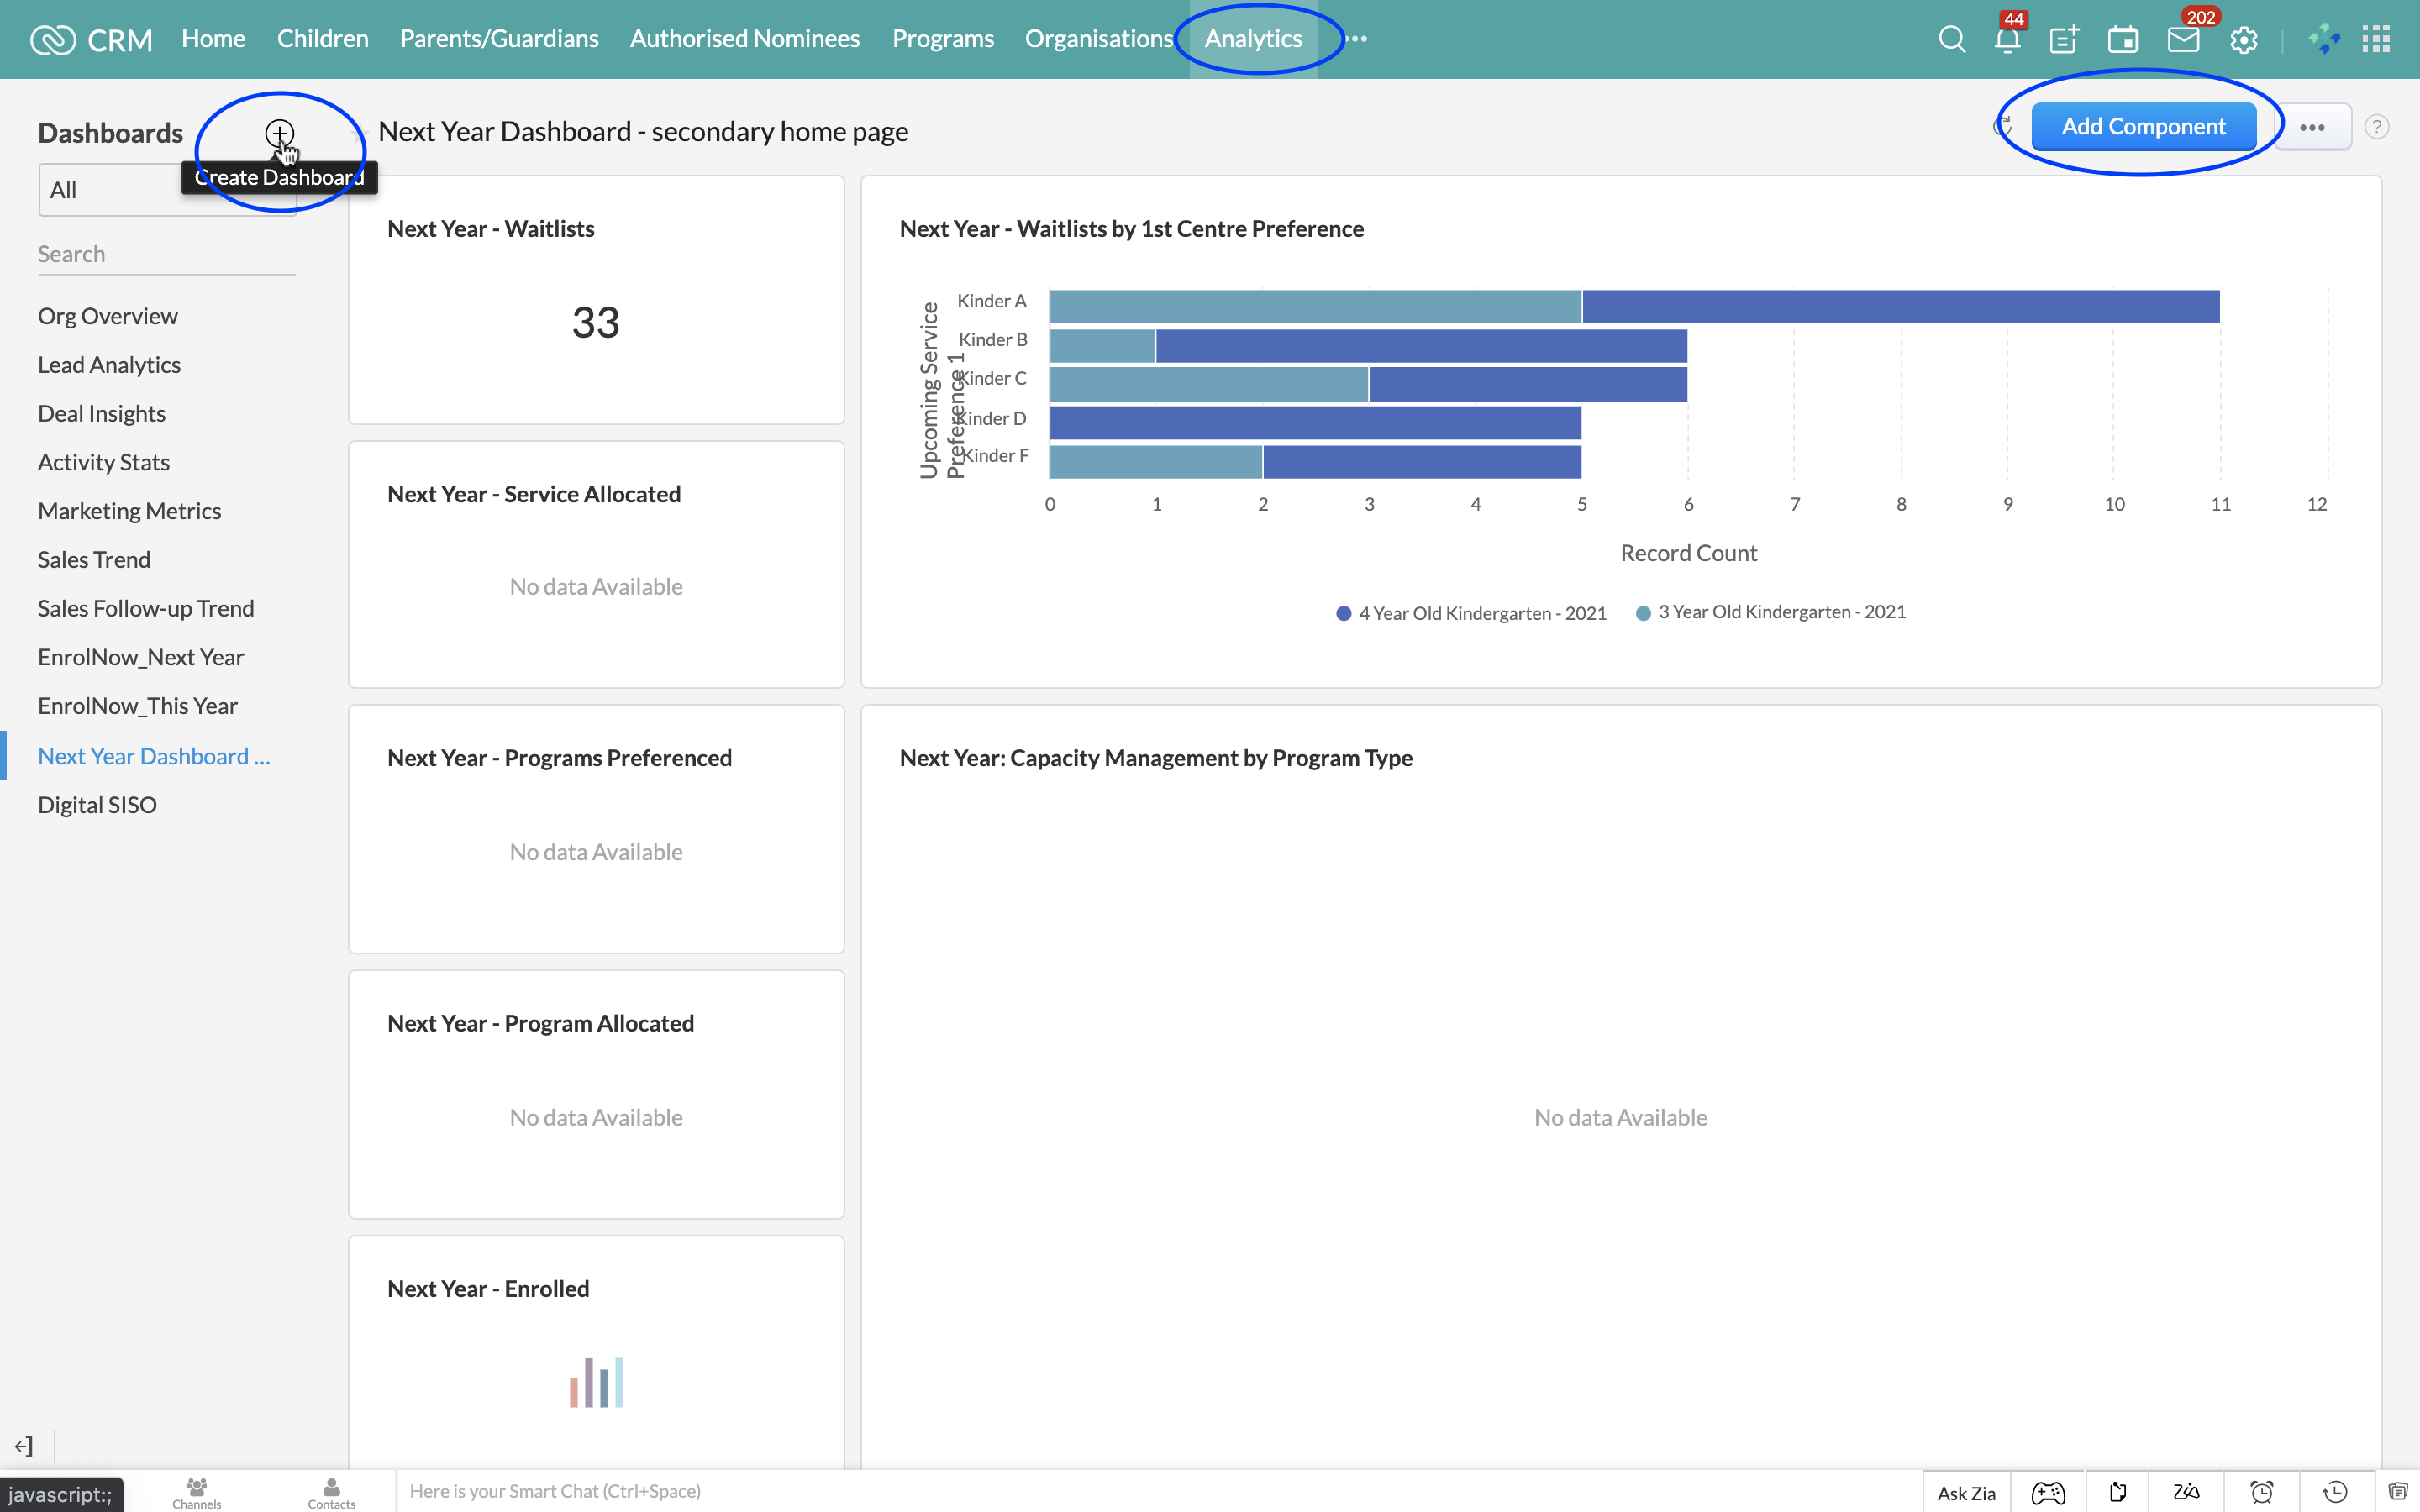
Task: Open the more options menu beside Add Component
Action: click(x=2312, y=127)
